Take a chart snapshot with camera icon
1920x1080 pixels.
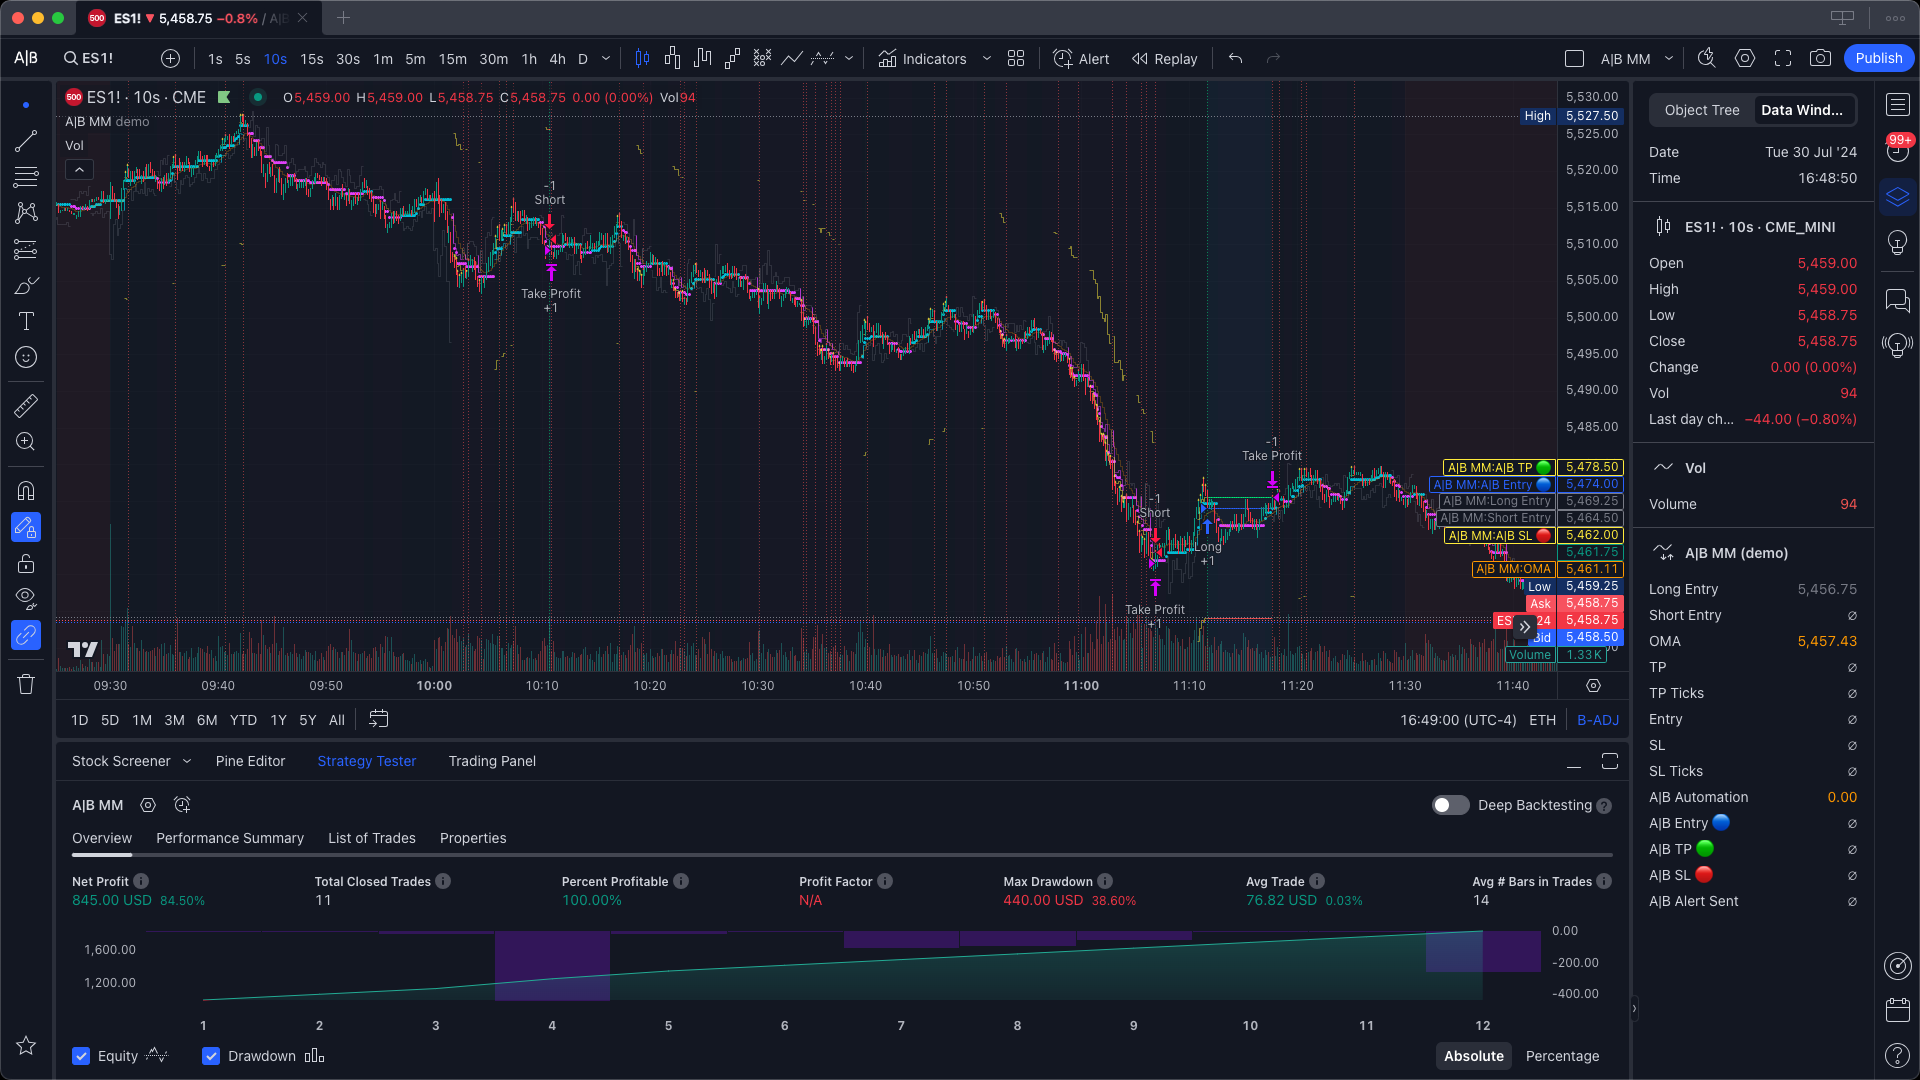[1820, 59]
